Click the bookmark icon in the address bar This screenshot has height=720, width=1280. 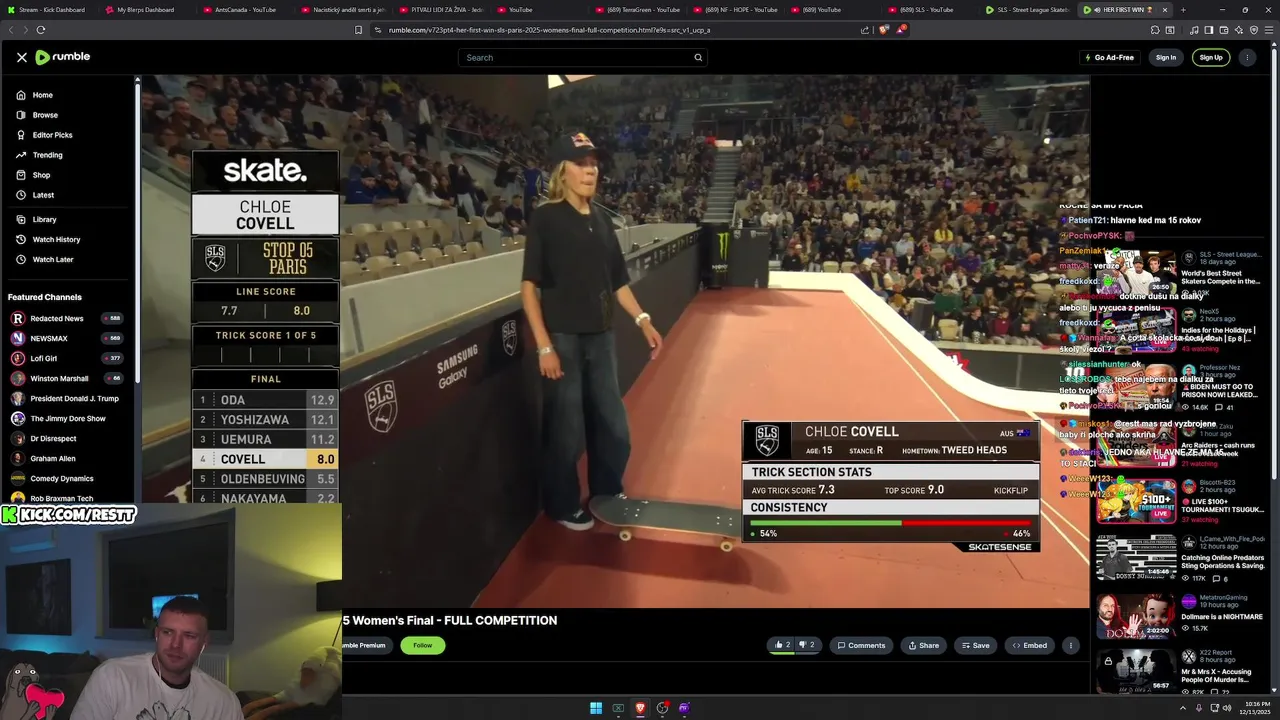358,30
